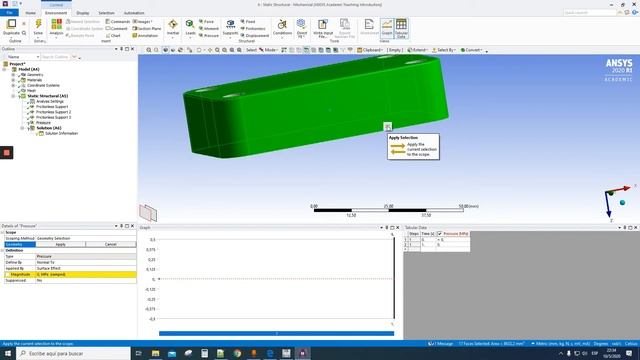640x360 pixels.
Task: Insert a Force load
Action: [207, 21]
